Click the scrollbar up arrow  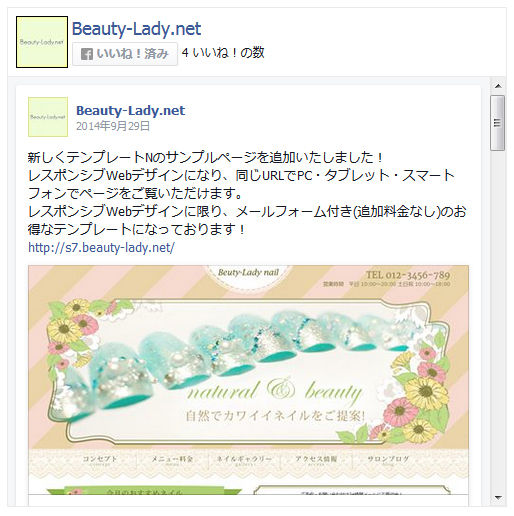pyautogui.click(x=498, y=86)
